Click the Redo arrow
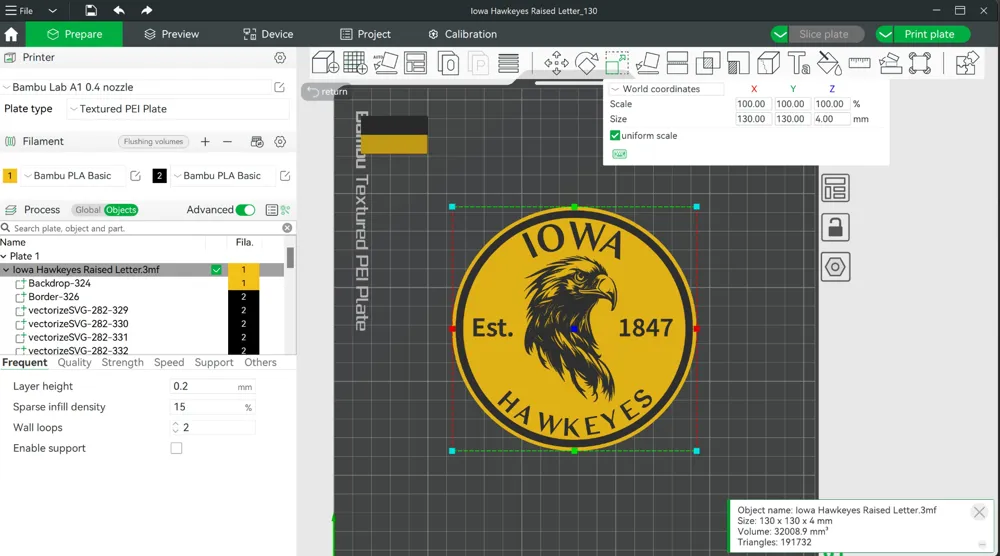This screenshot has height=556, width=1000. pos(147,10)
